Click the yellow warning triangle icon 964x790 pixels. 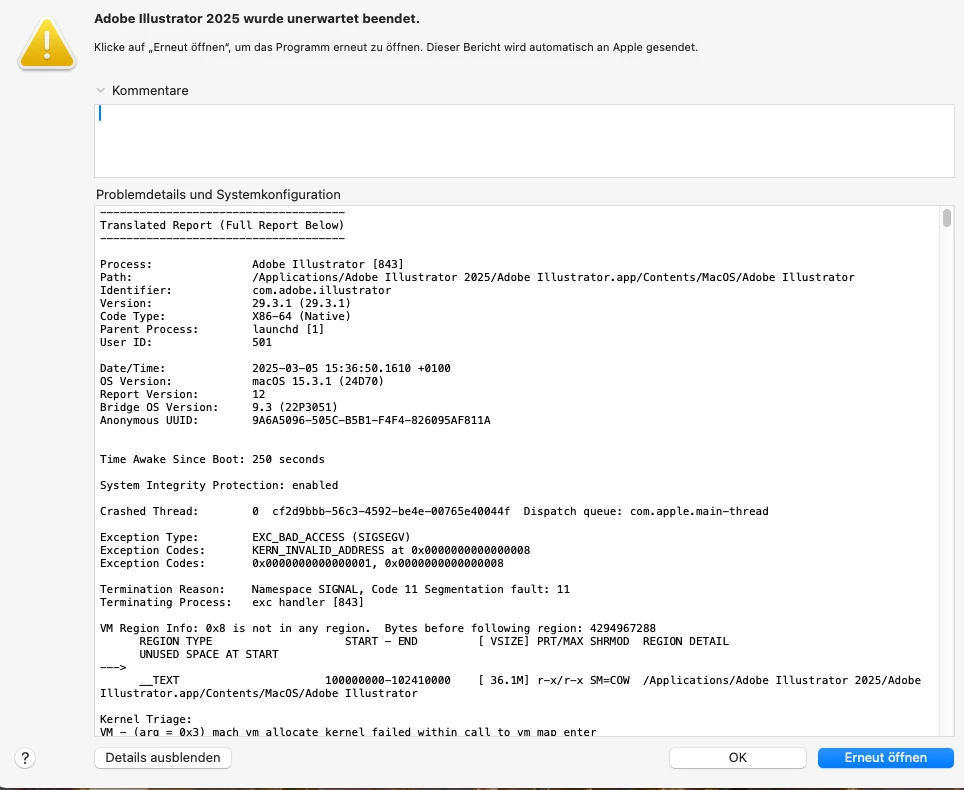click(47, 44)
